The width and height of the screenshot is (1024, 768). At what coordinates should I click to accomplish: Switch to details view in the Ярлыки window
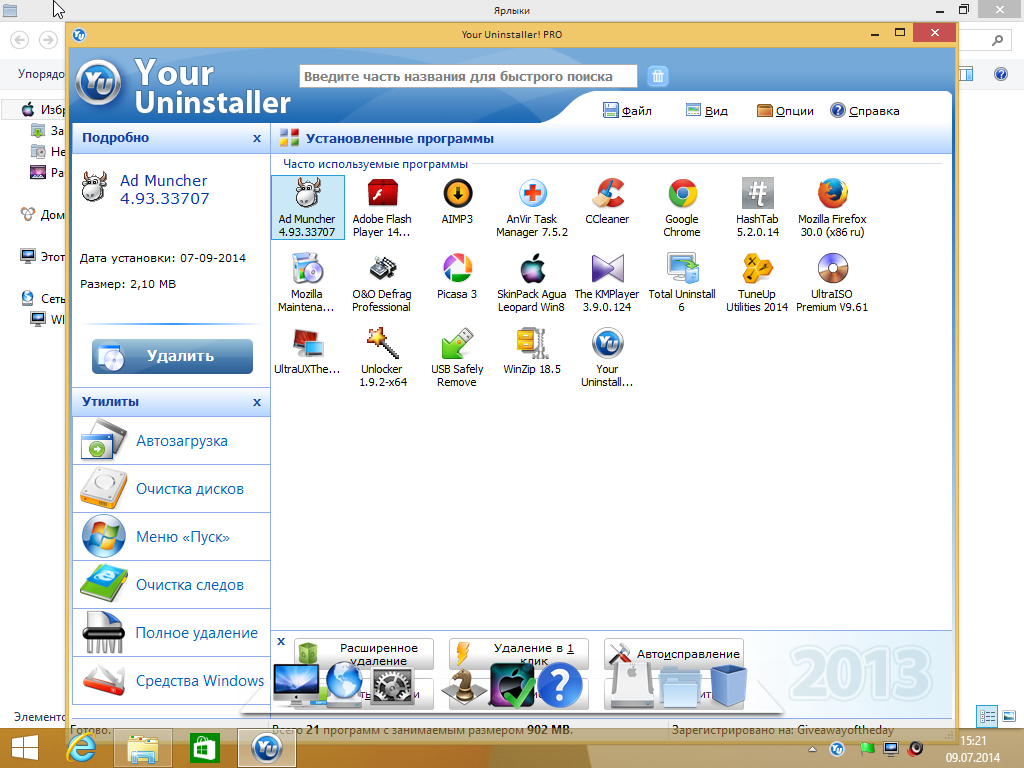pyautogui.click(x=986, y=716)
